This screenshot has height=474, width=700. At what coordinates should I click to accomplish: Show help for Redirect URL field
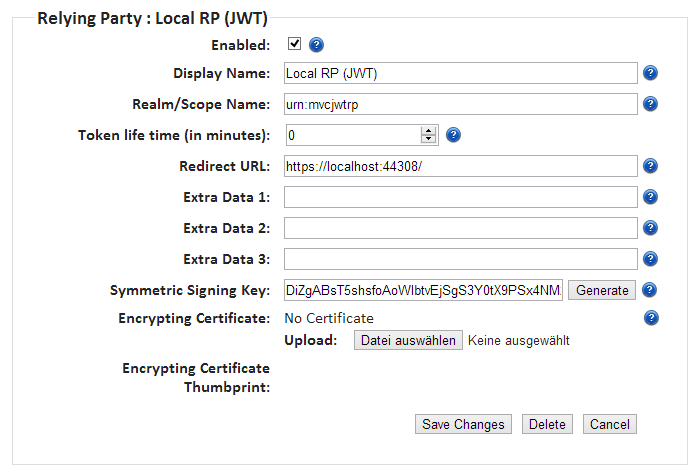click(x=650, y=166)
